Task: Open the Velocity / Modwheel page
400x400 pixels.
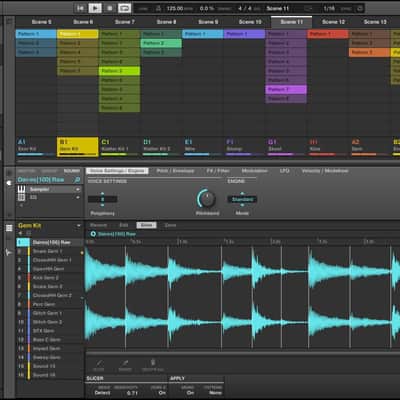Action: pos(325,171)
